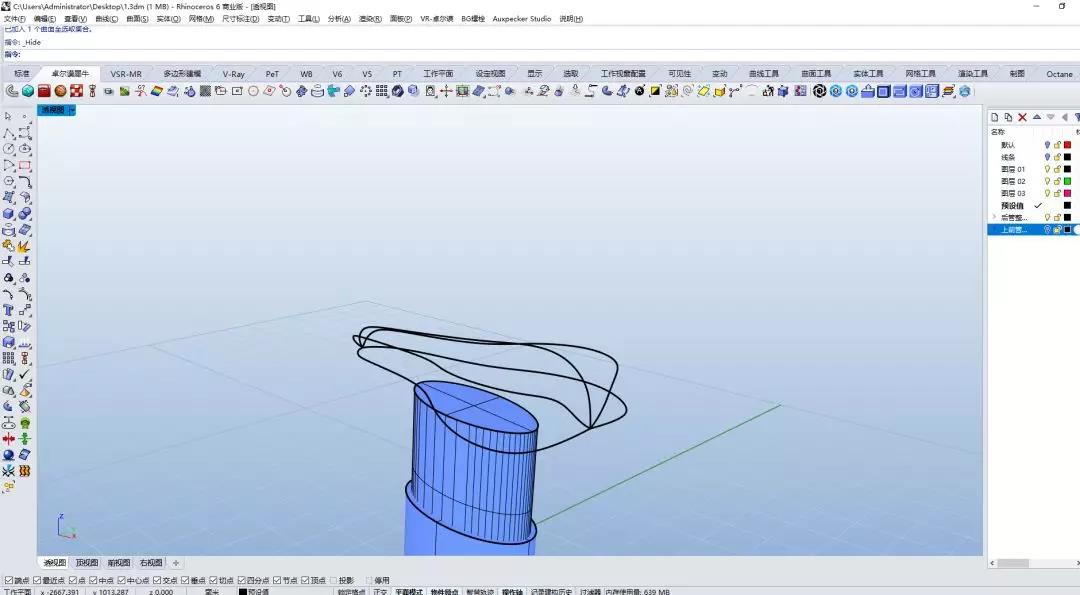Delete layer with the red X icon

[1022, 117]
